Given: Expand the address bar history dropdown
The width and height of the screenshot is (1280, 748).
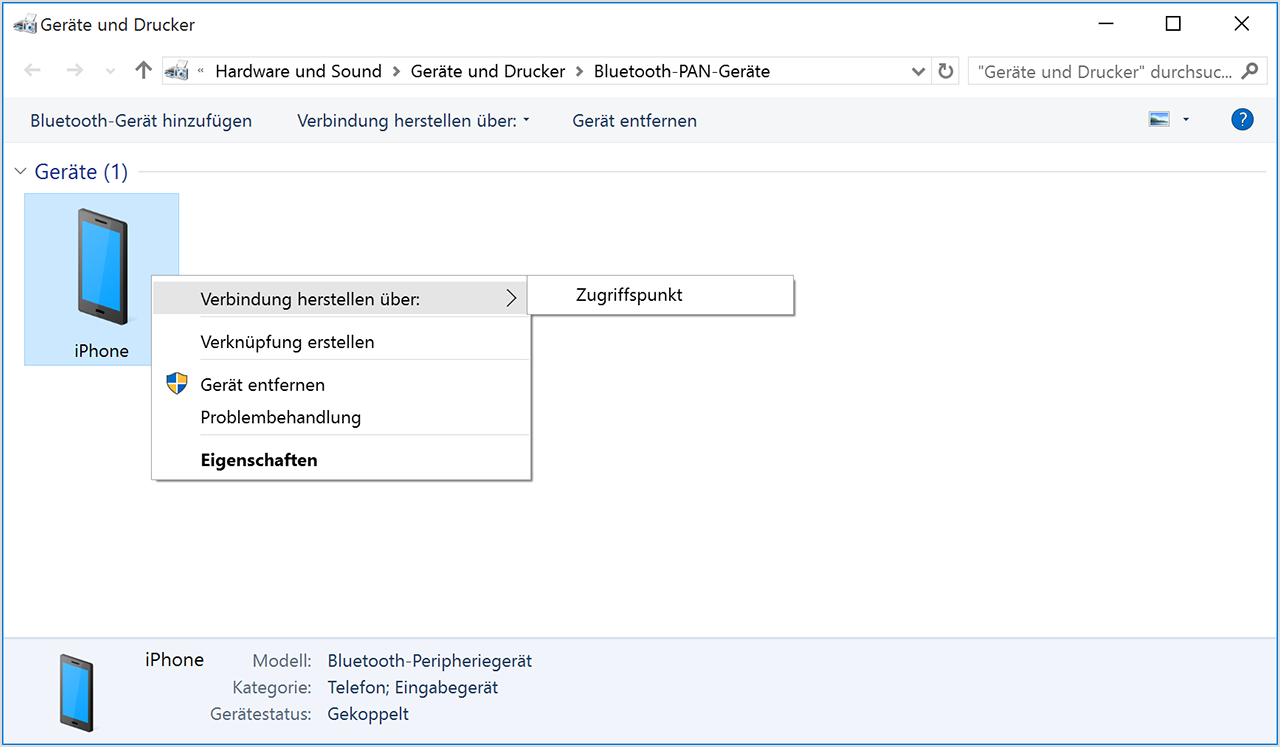Looking at the screenshot, I should (919, 71).
